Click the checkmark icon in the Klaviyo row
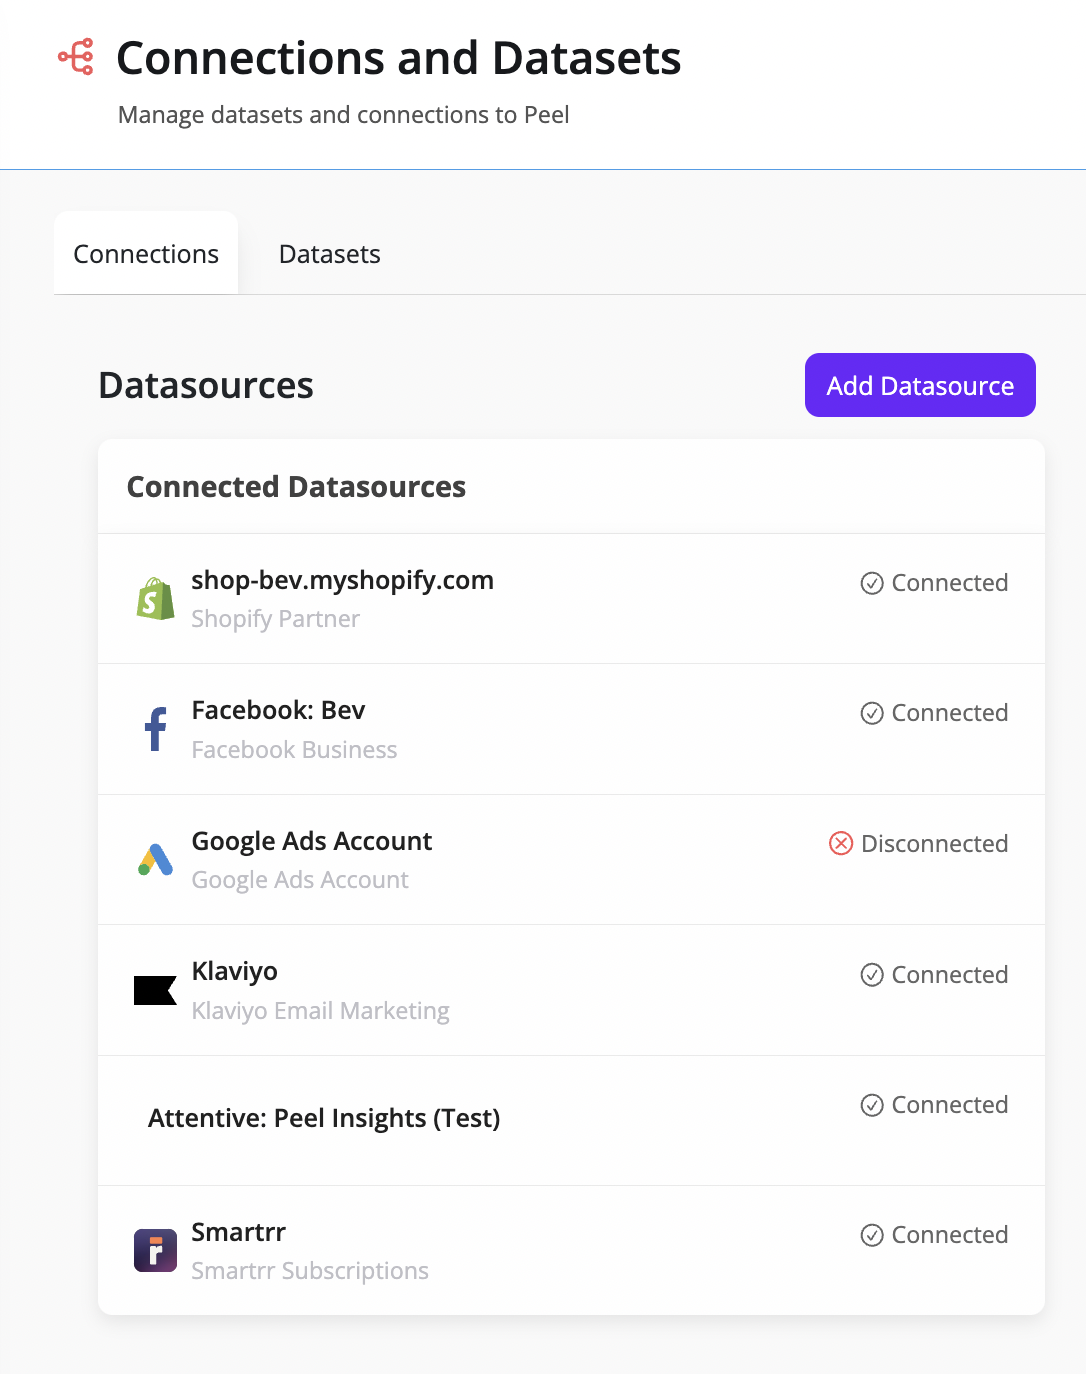This screenshot has height=1374, width=1086. 872,975
